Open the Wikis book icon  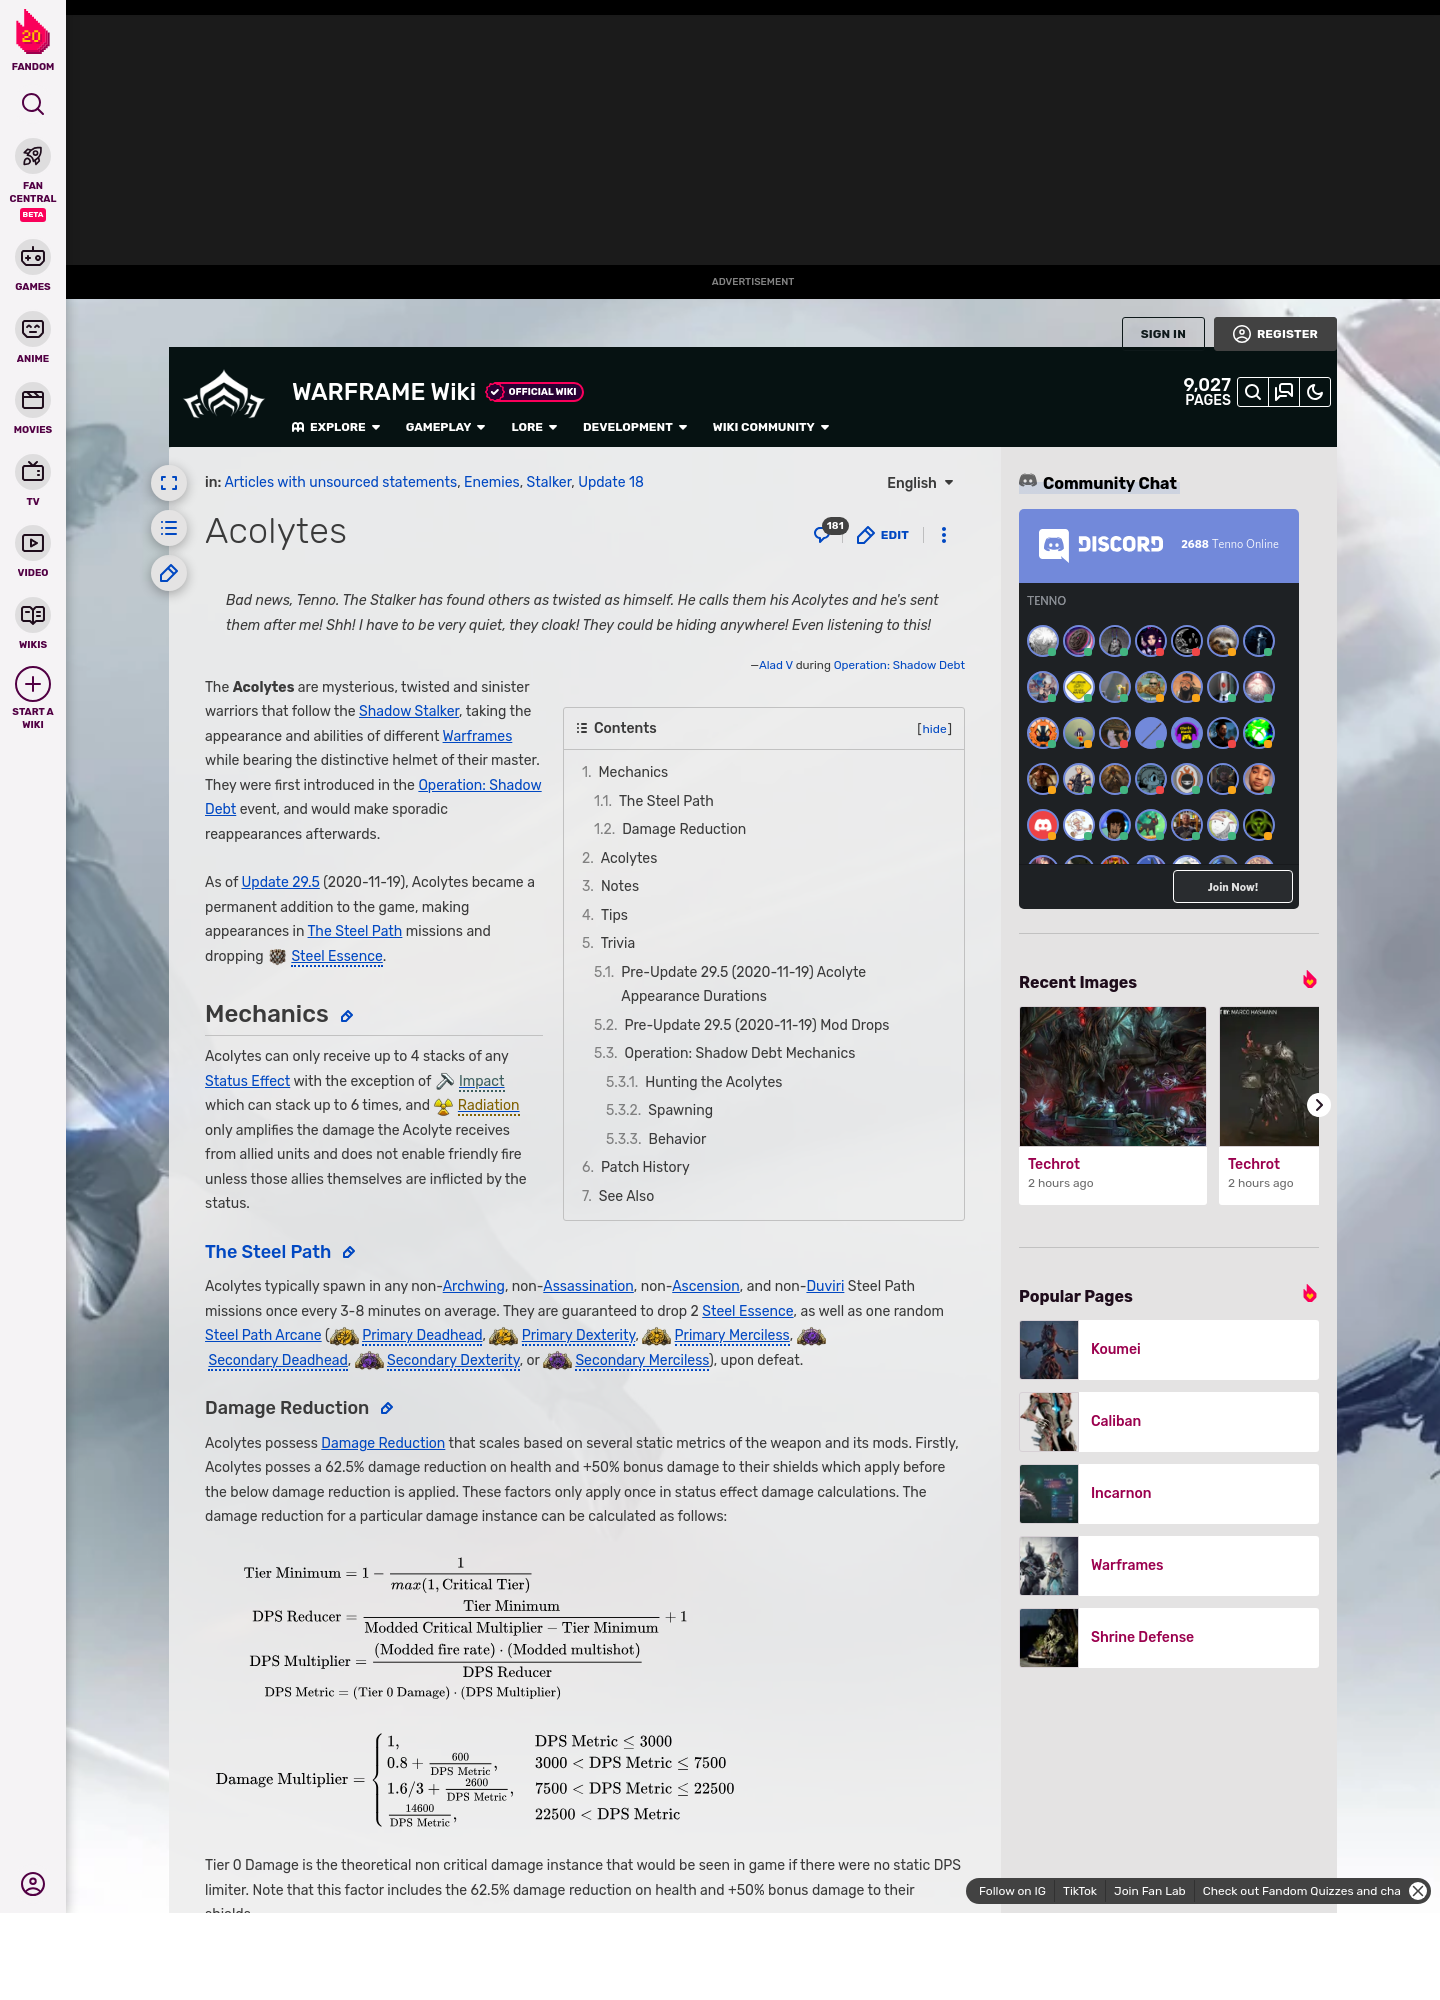pyautogui.click(x=33, y=615)
